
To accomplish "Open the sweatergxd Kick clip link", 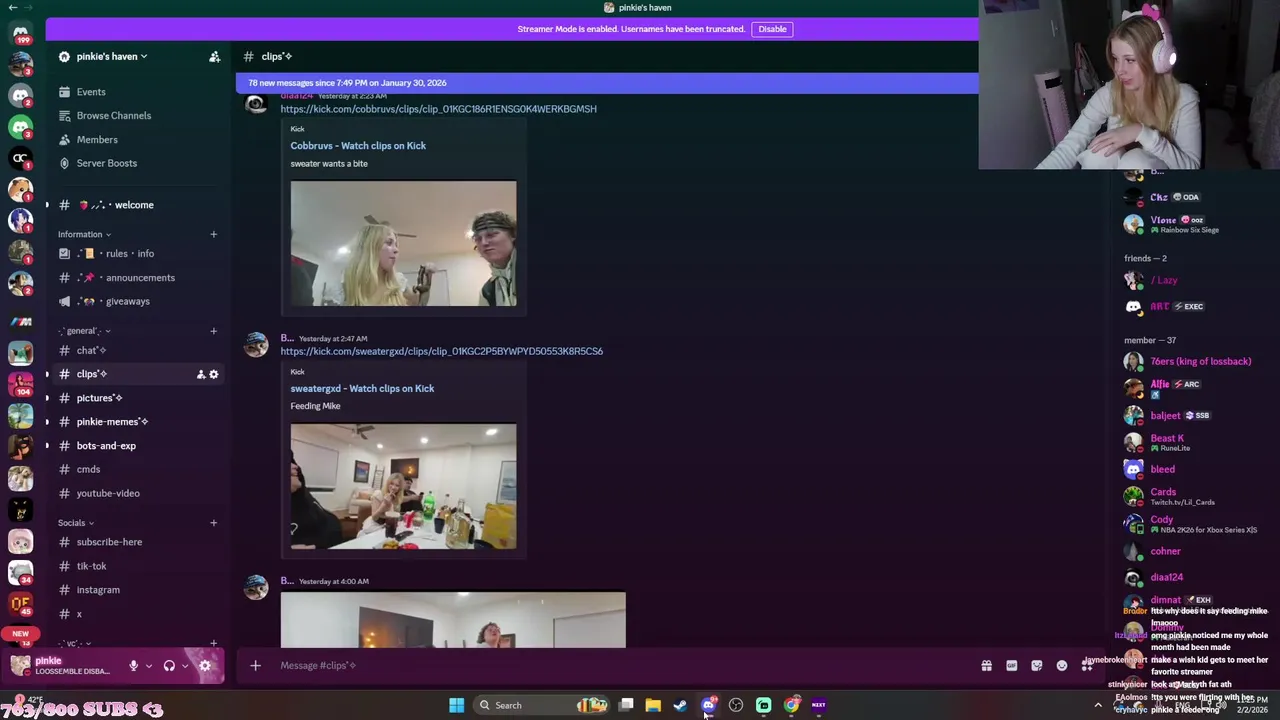I will [441, 351].
